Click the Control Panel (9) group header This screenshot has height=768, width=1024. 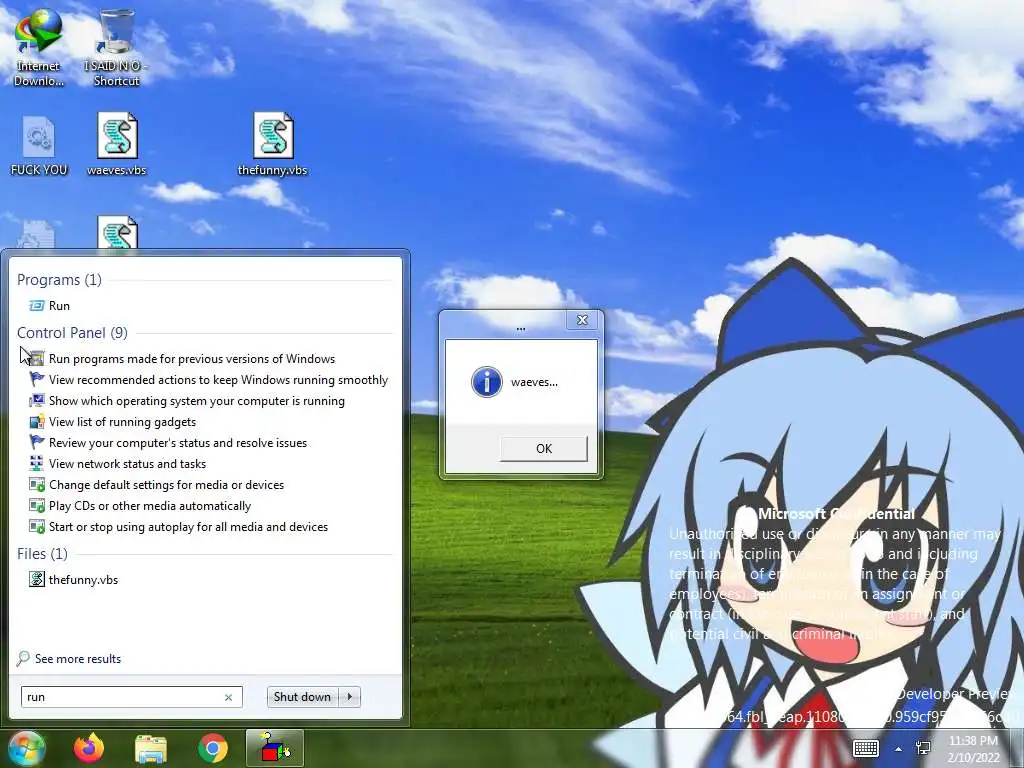pyautogui.click(x=72, y=332)
